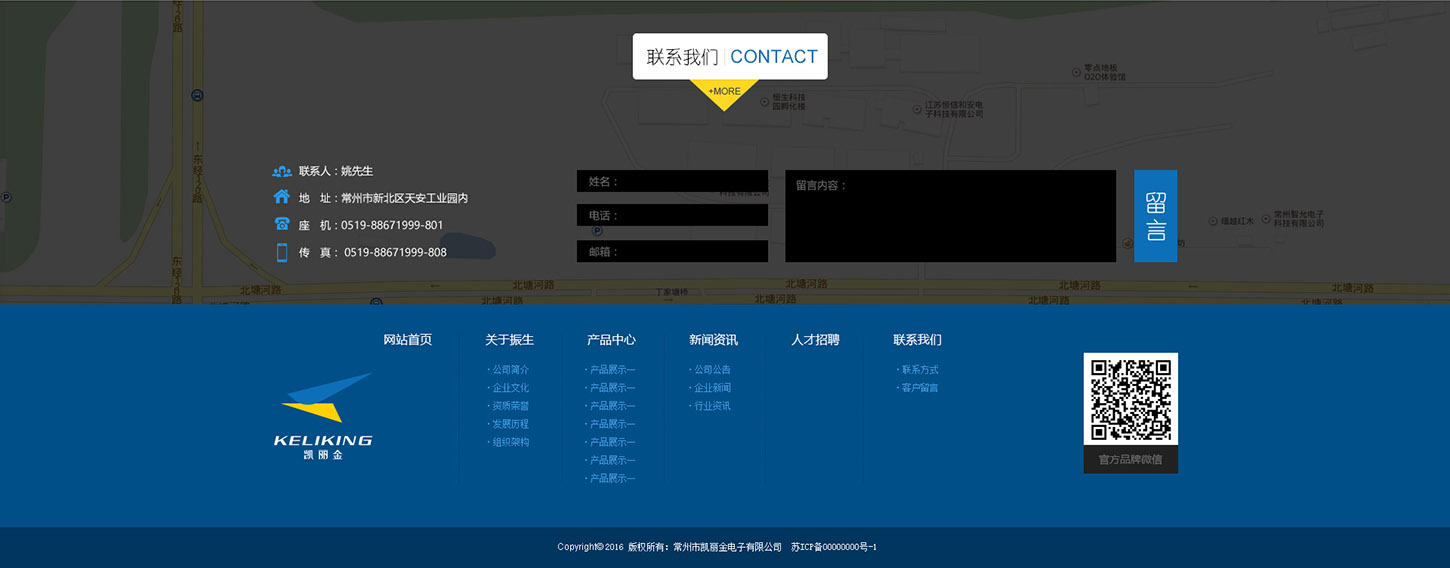1450x568 pixels.
Task: Click the address house icon
Action: 281,197
